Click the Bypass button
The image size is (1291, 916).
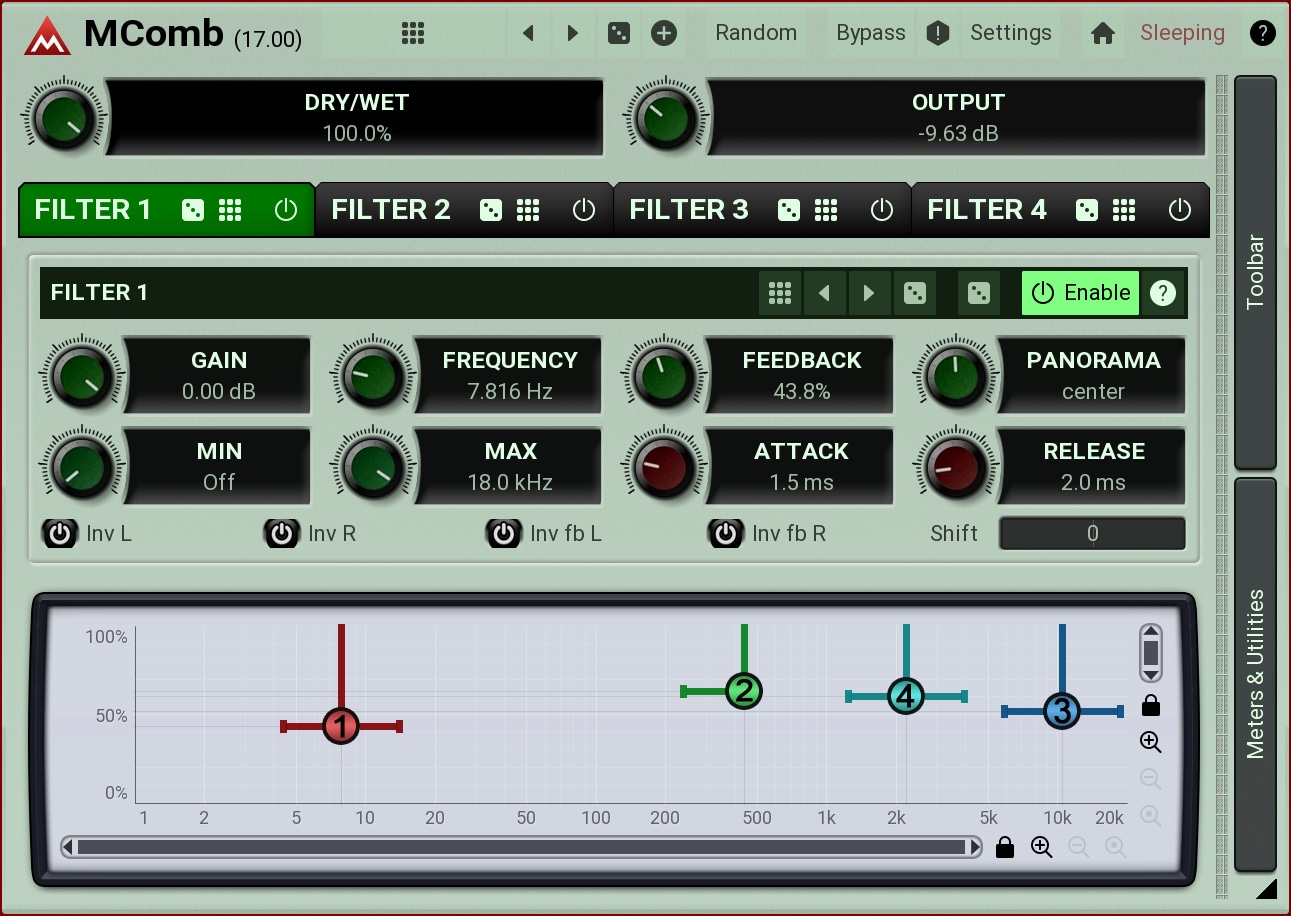tap(870, 33)
